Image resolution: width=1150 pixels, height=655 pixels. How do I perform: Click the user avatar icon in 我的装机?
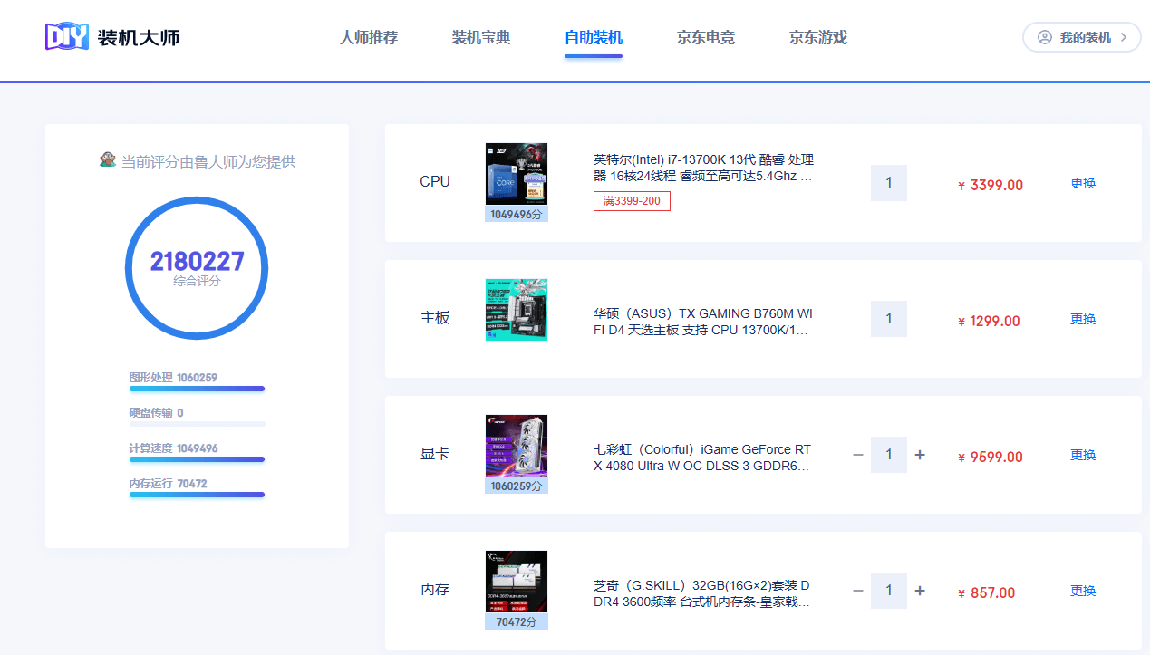click(1044, 37)
